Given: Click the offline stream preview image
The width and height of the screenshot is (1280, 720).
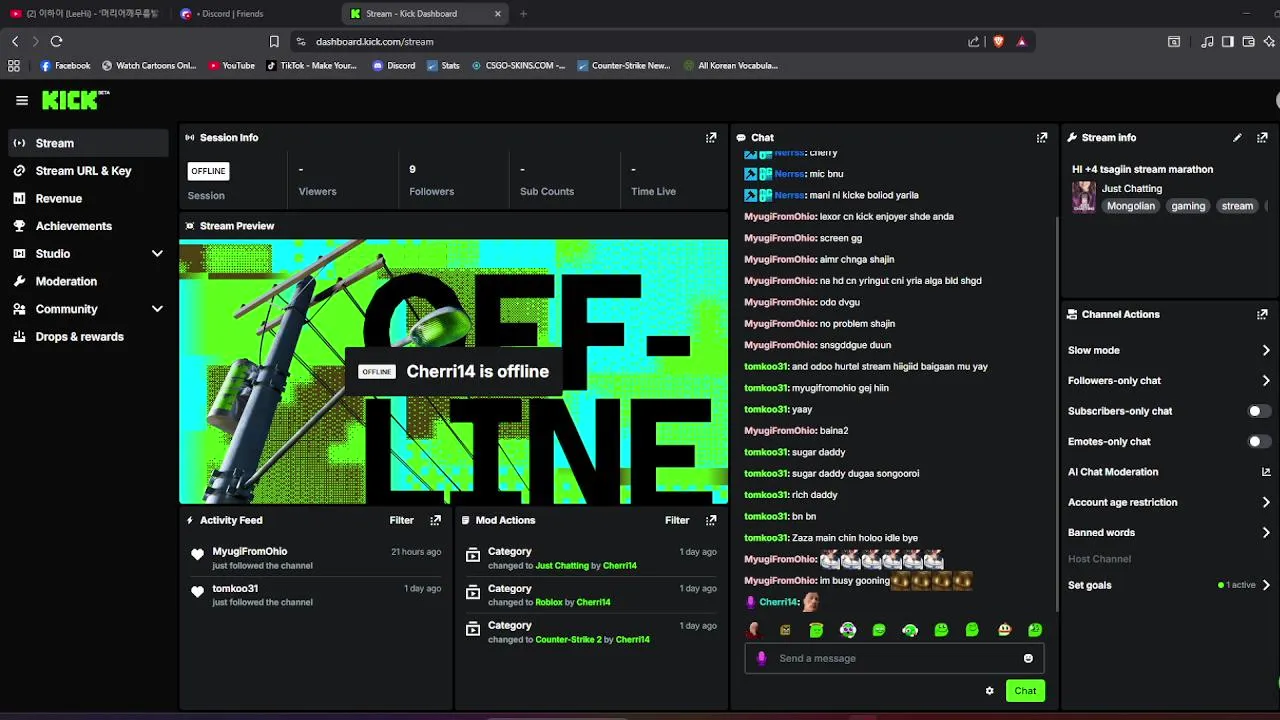Looking at the screenshot, I should (x=453, y=371).
